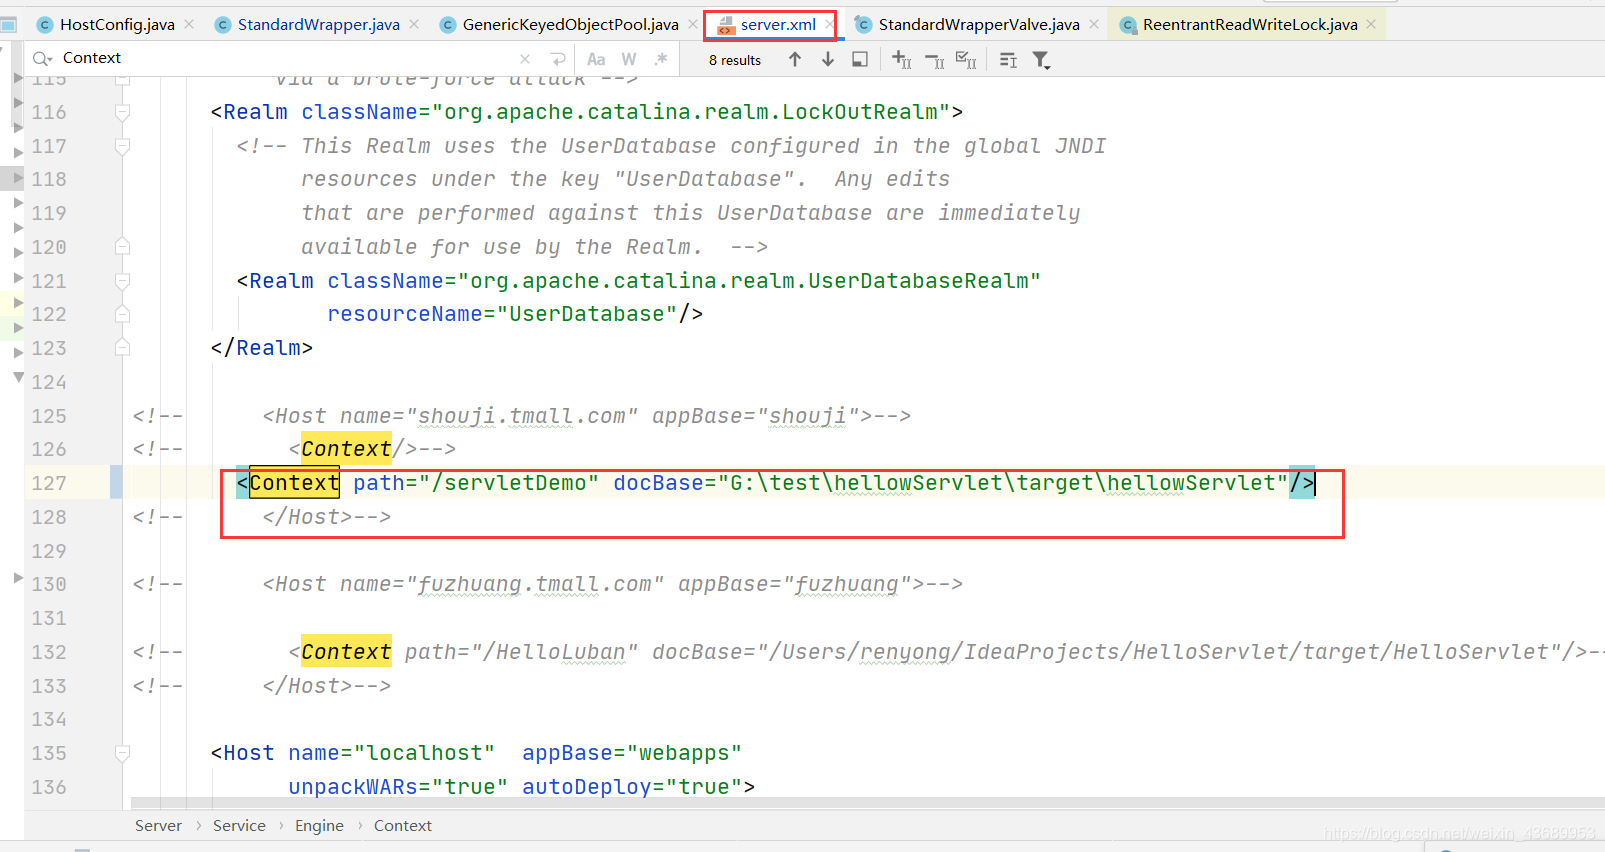Select the Engine breadcrumb

coord(319,825)
